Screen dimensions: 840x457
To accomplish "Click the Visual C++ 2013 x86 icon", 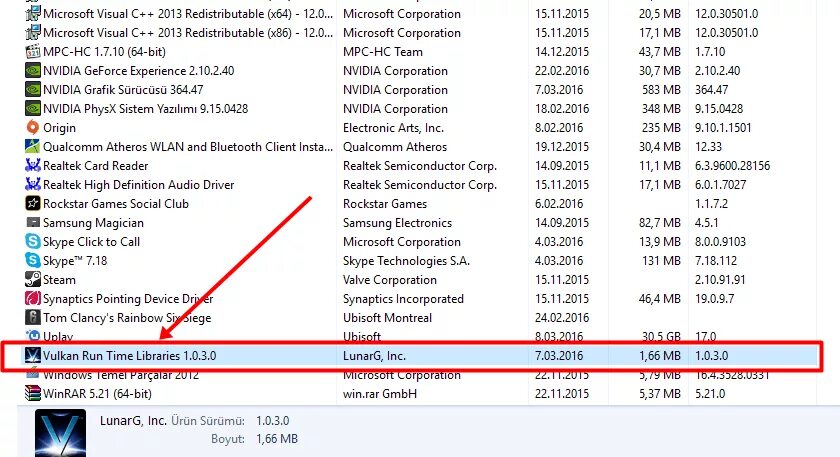I will tap(33, 33).
